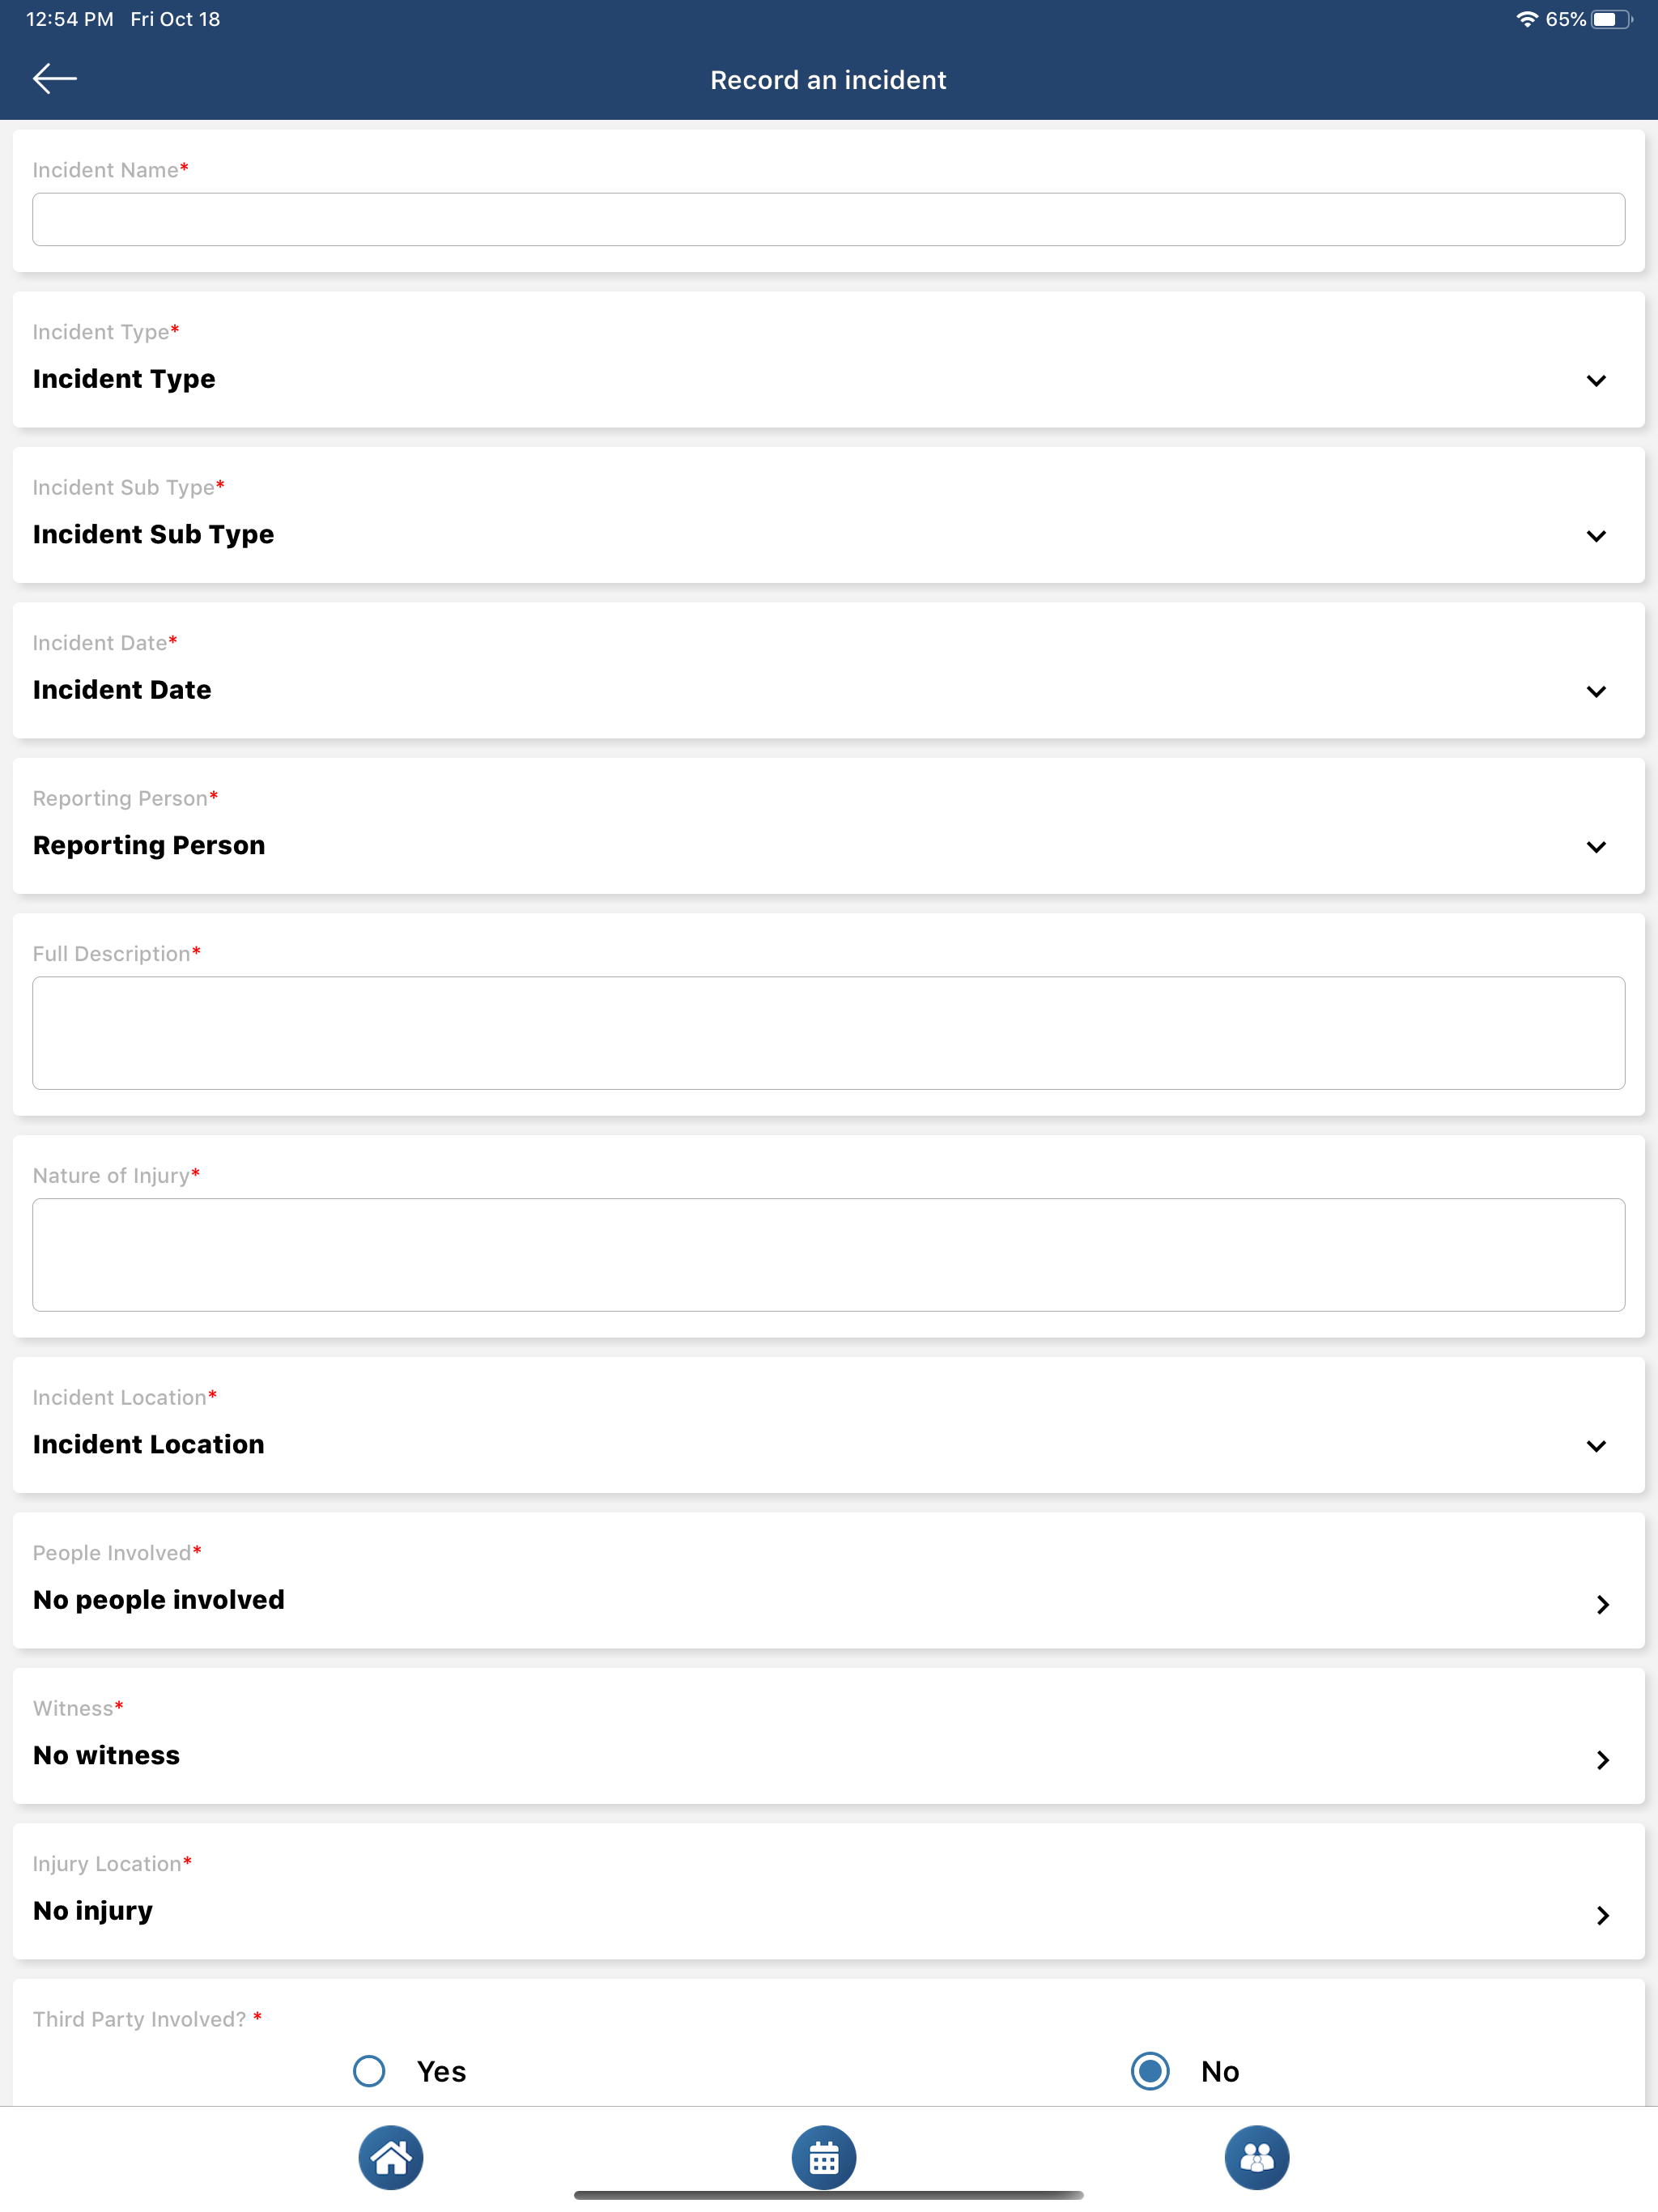Select Yes for Third Party Involved
1658x2212 pixels.
(x=369, y=2071)
